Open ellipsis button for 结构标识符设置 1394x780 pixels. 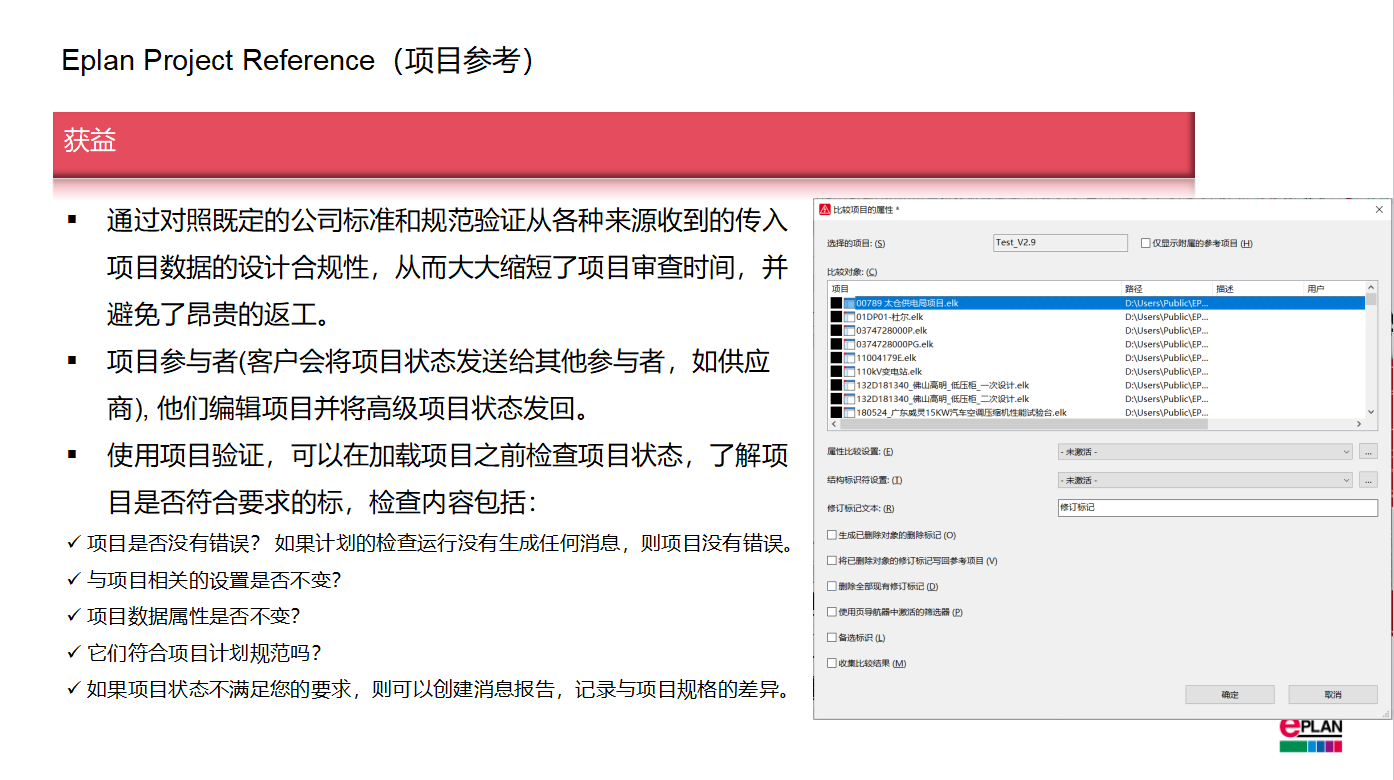tap(1369, 480)
